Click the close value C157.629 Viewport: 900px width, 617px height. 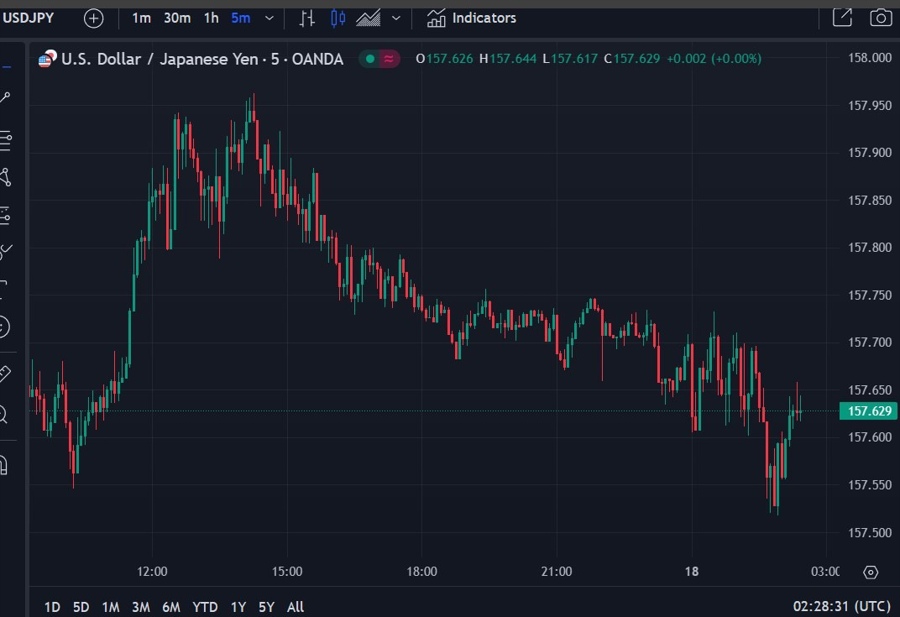click(x=631, y=59)
